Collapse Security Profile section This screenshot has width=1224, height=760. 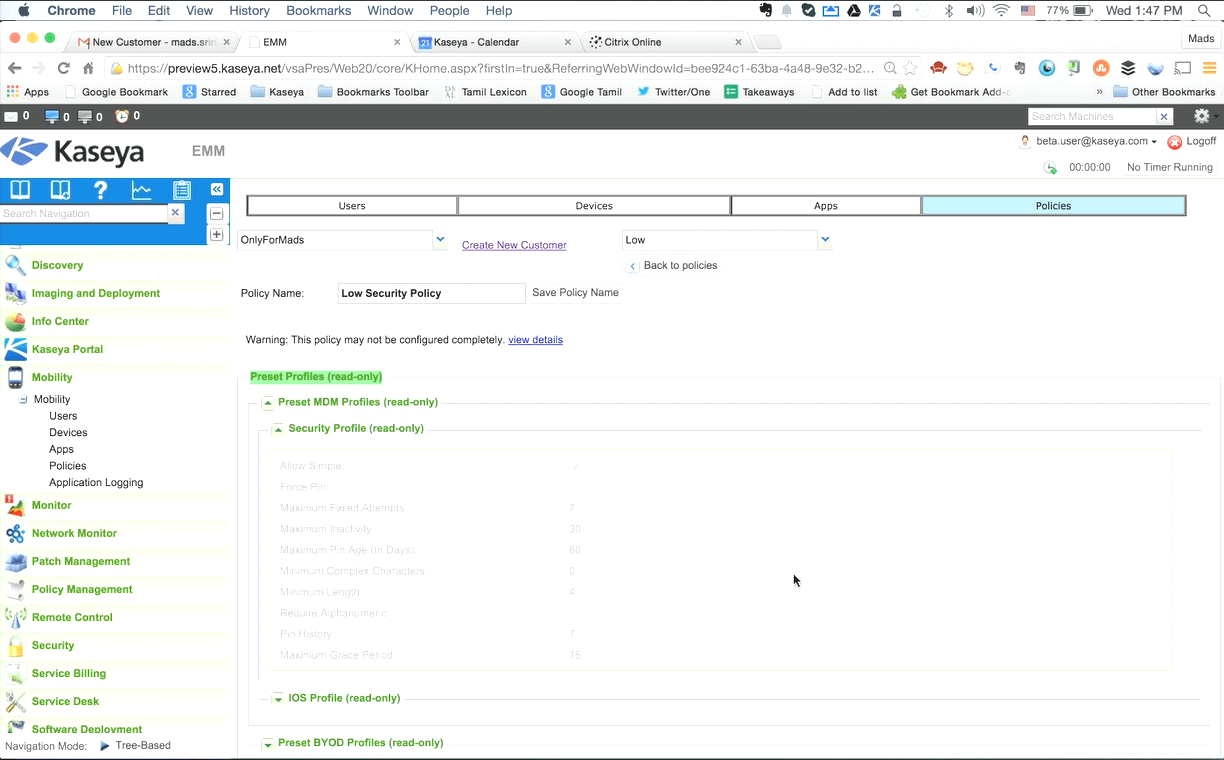point(278,429)
